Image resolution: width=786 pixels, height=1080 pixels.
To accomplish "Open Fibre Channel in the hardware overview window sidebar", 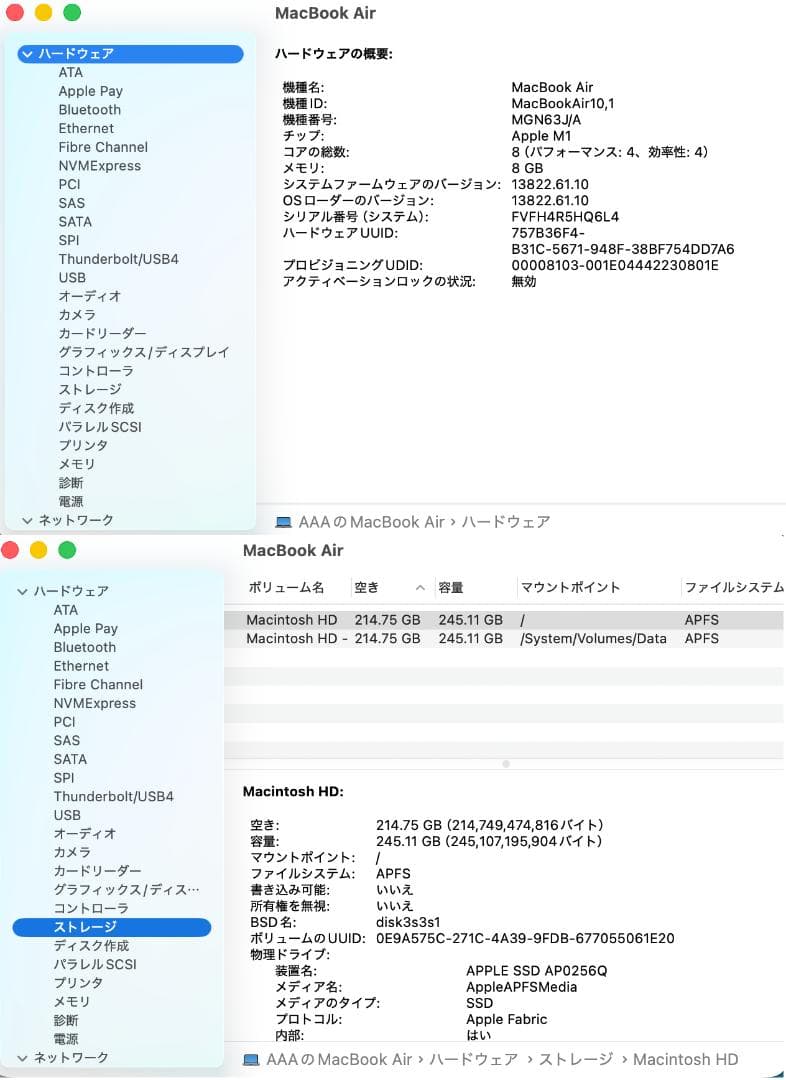I will click(x=103, y=147).
